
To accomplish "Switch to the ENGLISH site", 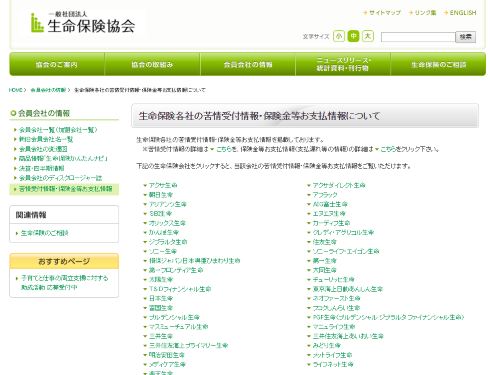I will point(463,13).
